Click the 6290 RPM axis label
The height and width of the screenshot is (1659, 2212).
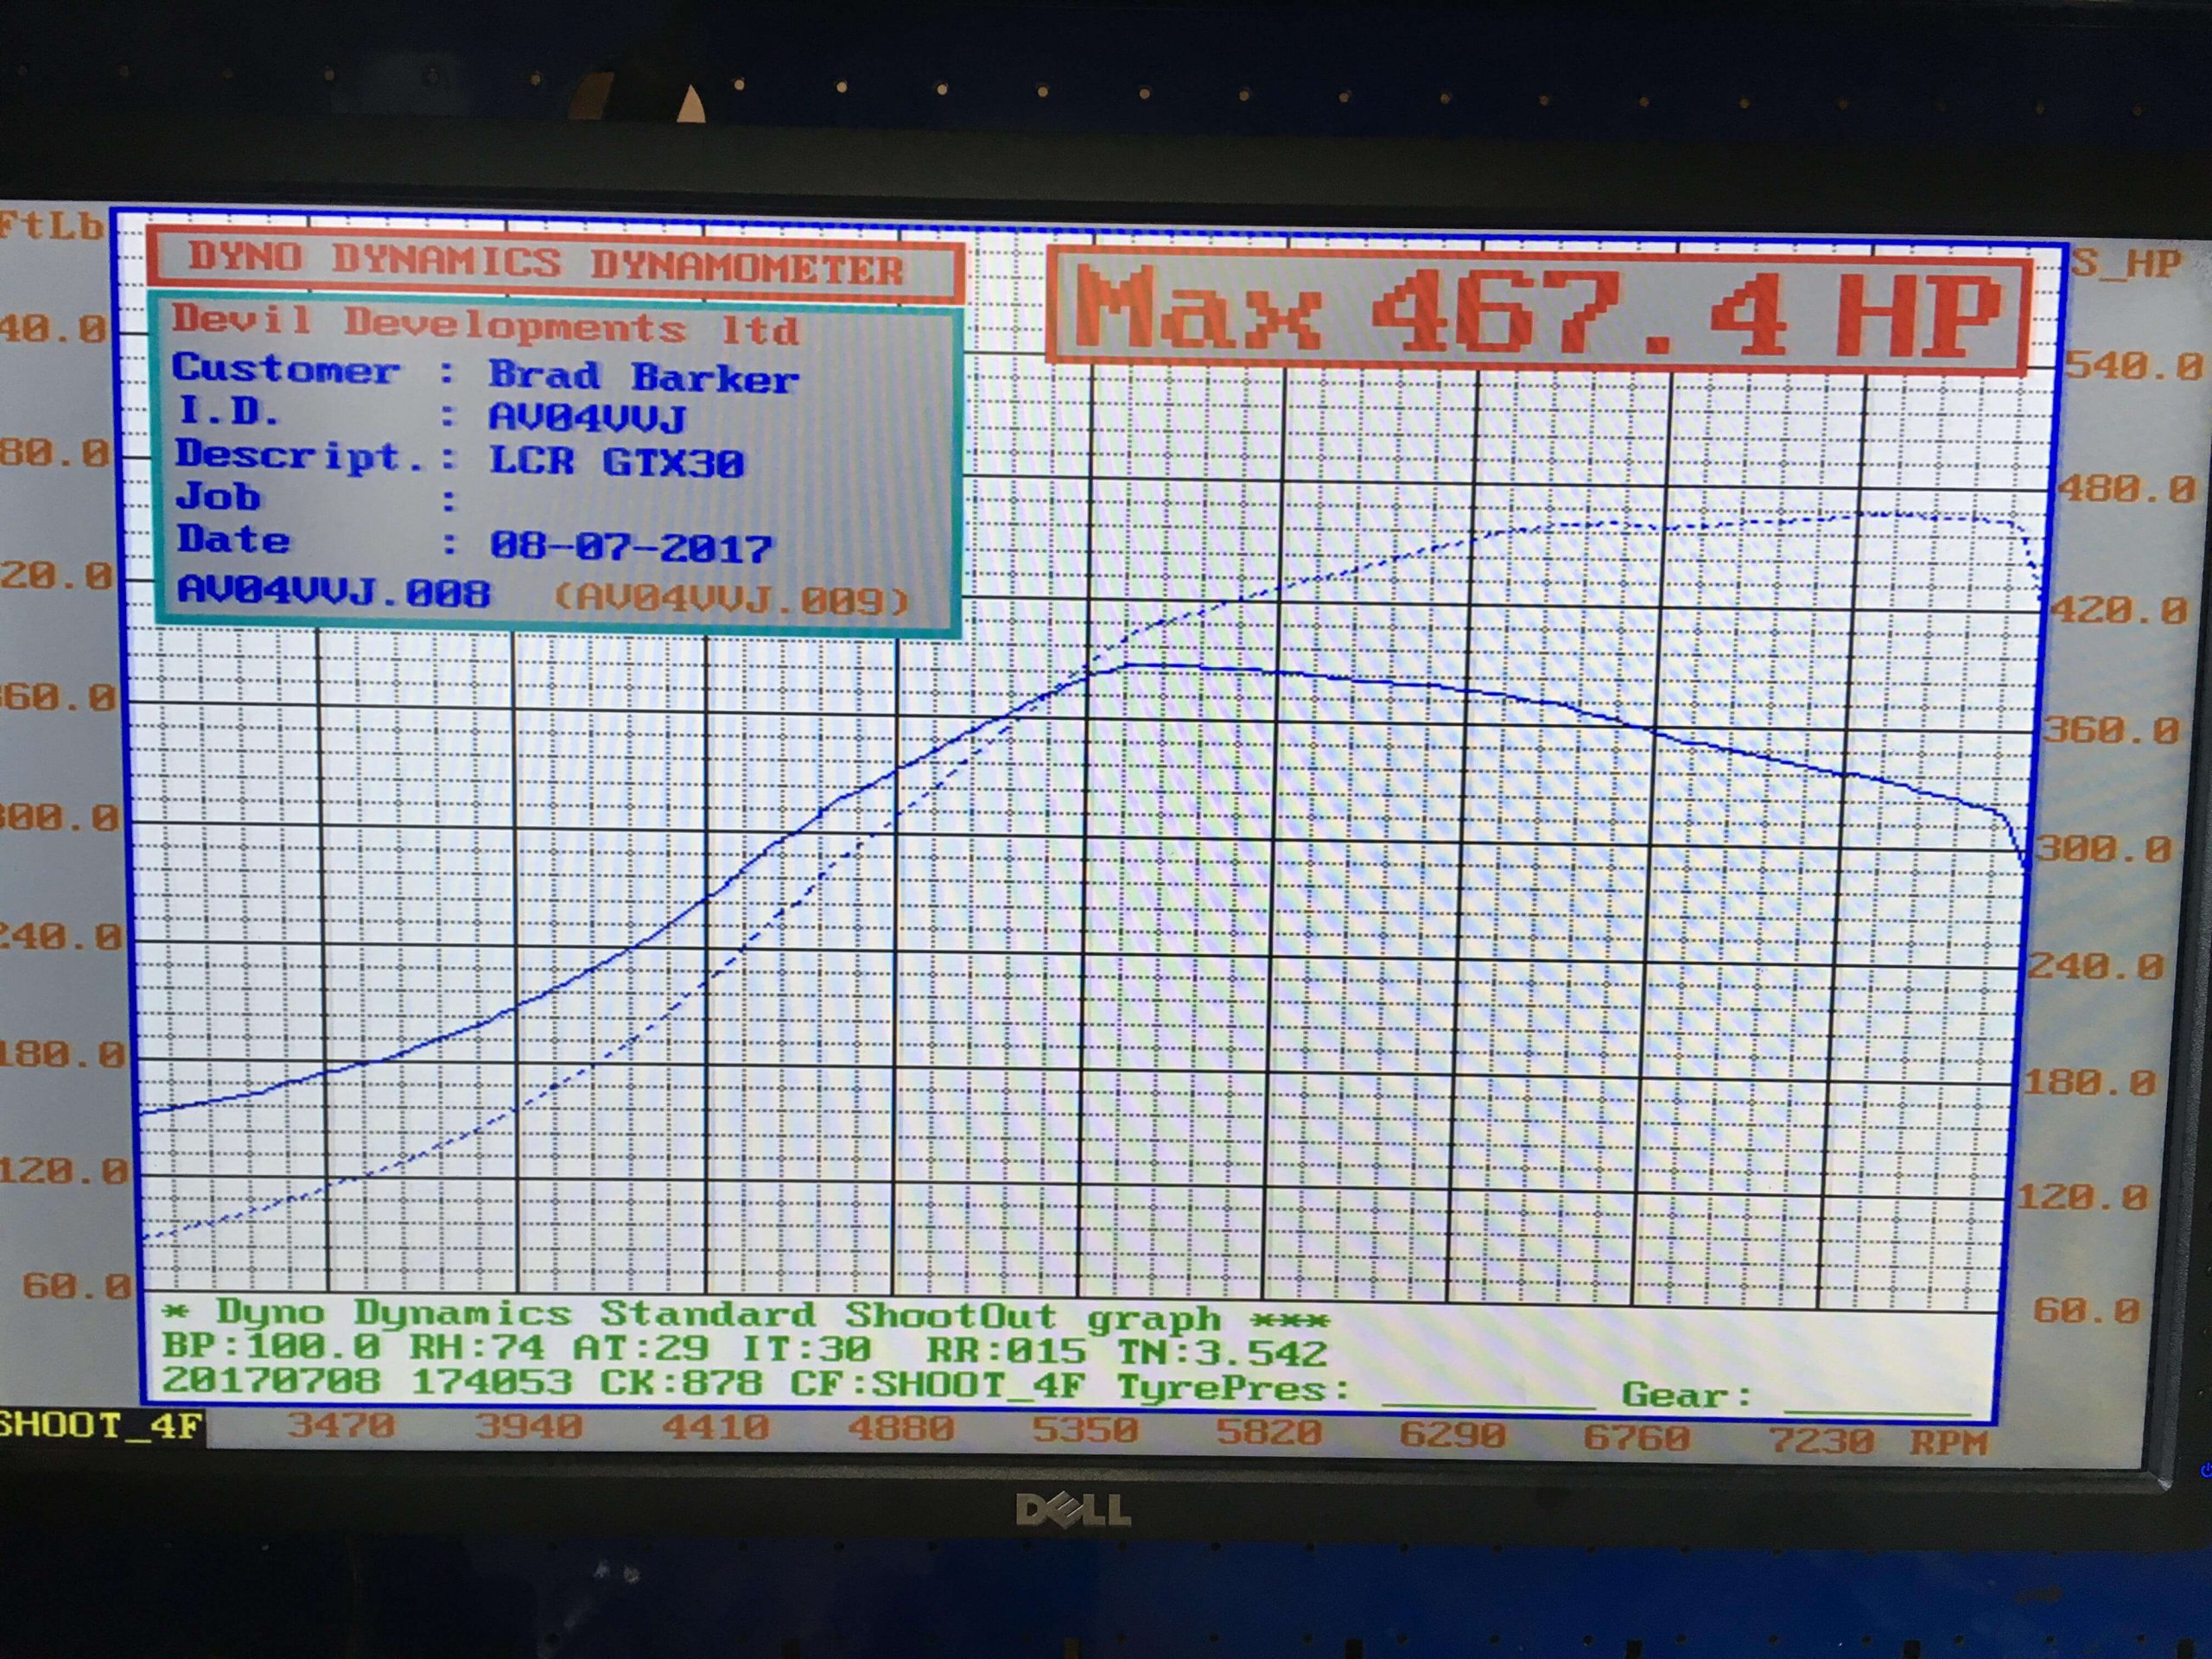(1453, 1437)
